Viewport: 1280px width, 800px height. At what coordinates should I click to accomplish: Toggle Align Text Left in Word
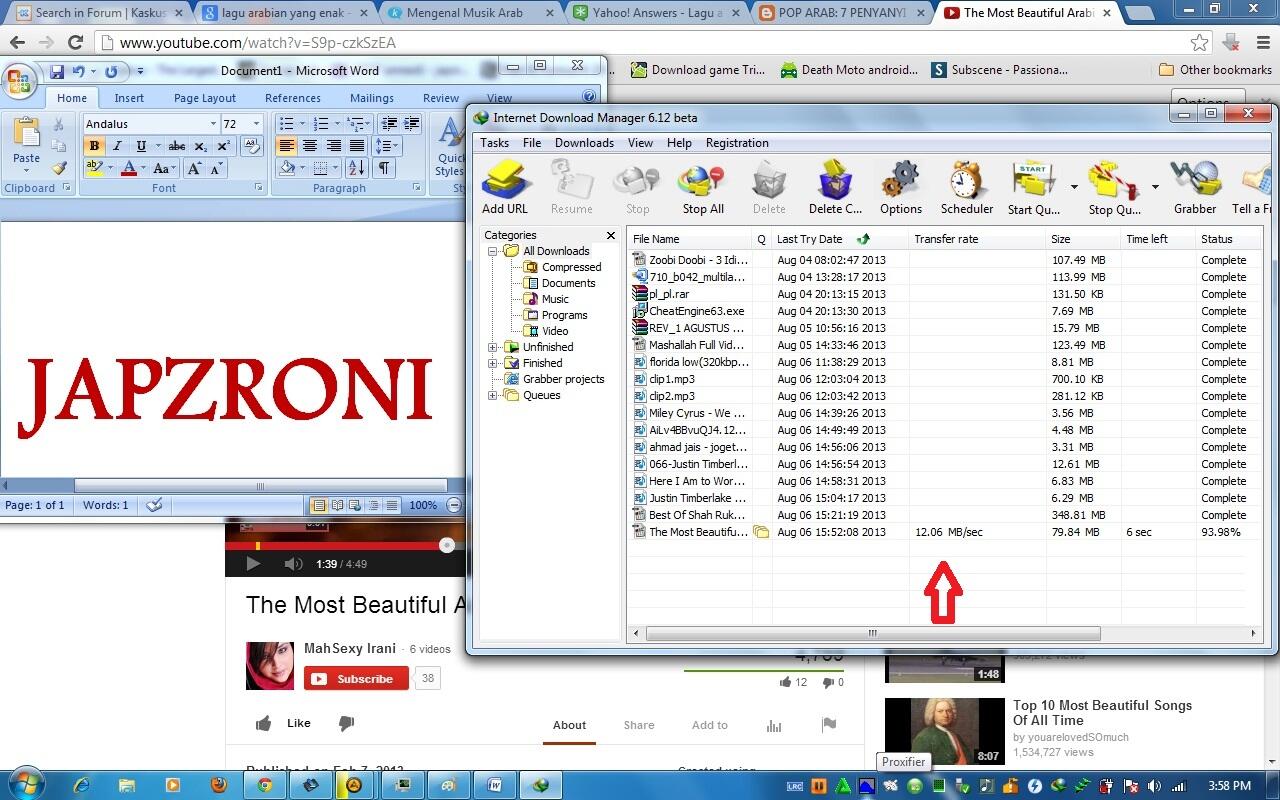pos(287,146)
